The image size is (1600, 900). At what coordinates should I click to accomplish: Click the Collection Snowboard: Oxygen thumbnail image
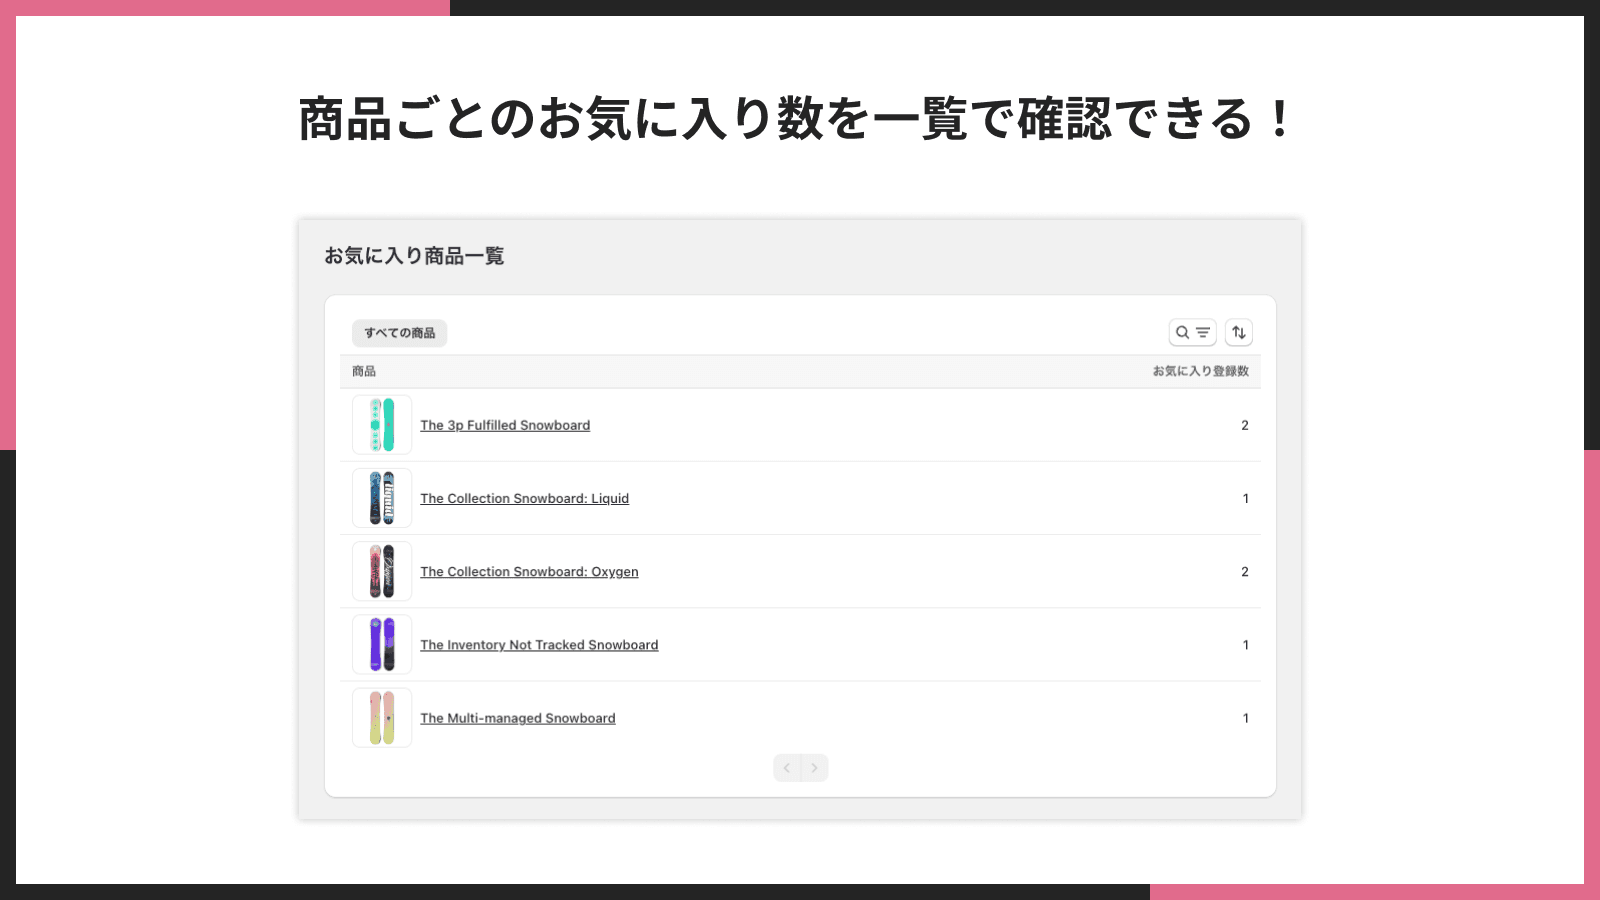click(382, 571)
